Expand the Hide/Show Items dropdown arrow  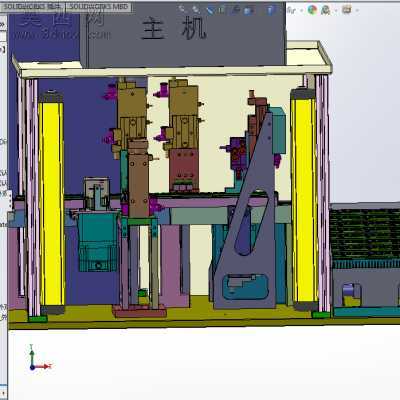point(302,11)
